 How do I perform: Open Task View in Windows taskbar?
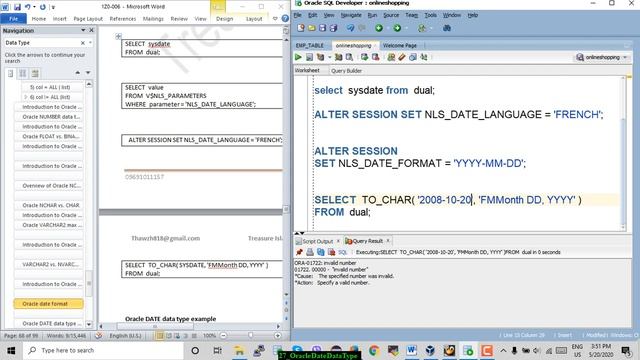(x=217, y=351)
